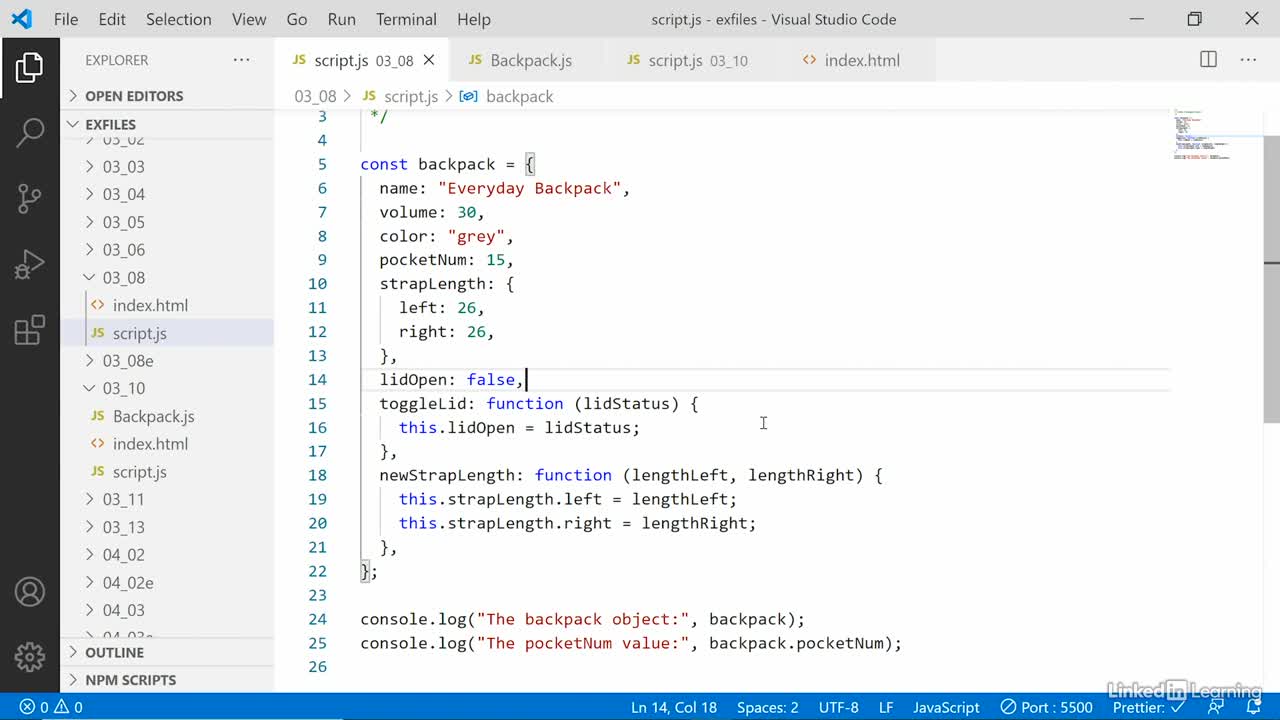Open the editor More Actions ellipsis
This screenshot has height=720, width=1280.
1248,60
